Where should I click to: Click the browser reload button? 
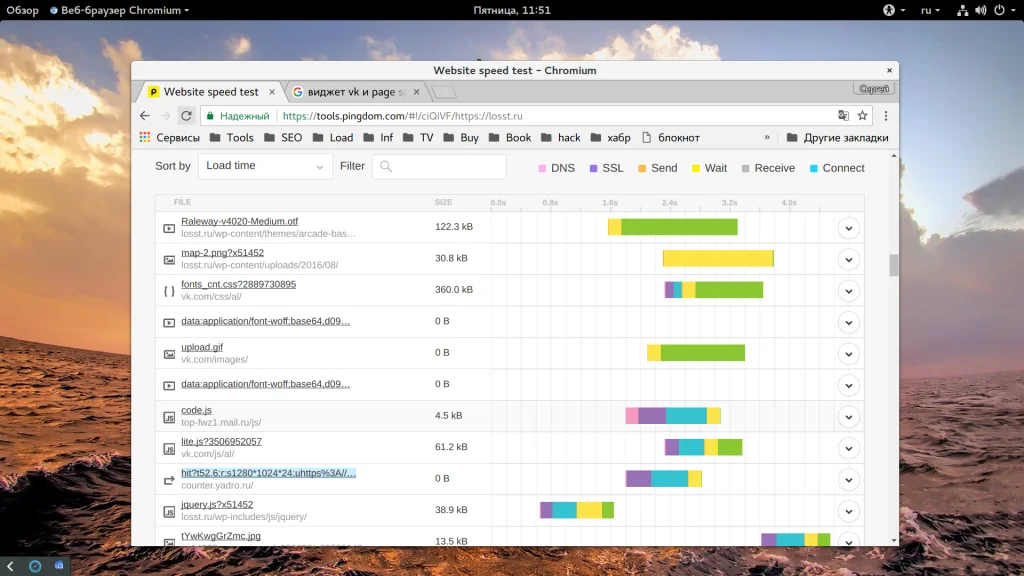pos(185,116)
